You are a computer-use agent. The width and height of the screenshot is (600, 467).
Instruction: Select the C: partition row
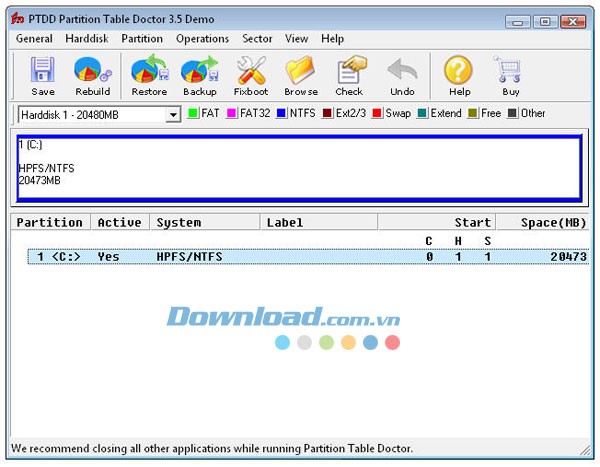coord(300,257)
